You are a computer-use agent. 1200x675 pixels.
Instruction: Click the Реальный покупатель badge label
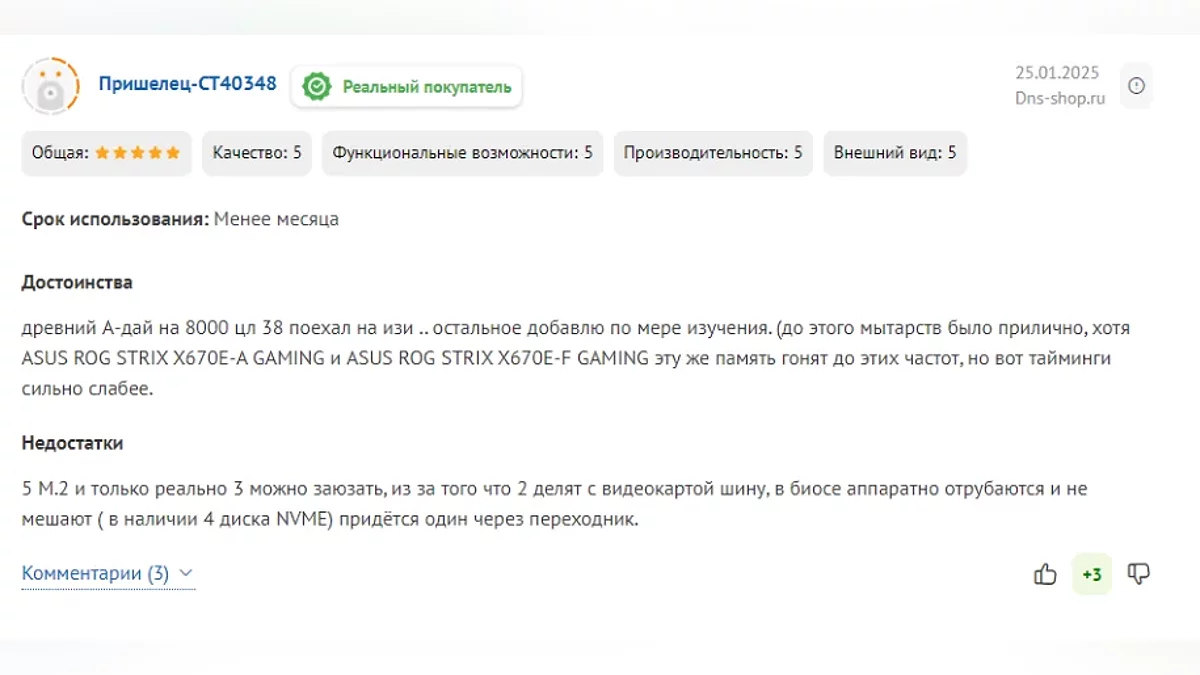pyautogui.click(x=426, y=87)
